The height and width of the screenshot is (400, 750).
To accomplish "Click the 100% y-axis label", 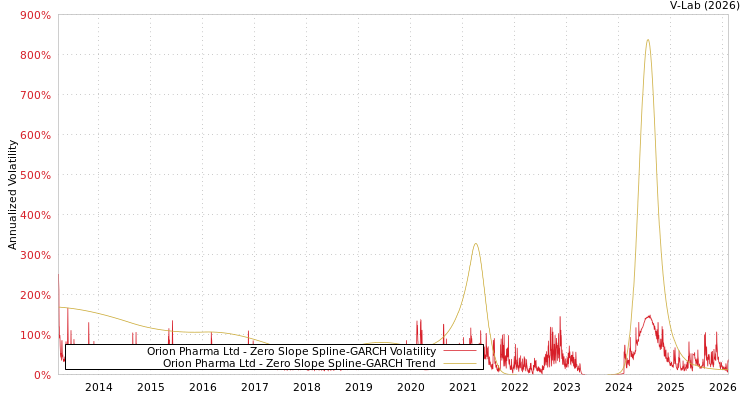I will (x=35, y=335).
